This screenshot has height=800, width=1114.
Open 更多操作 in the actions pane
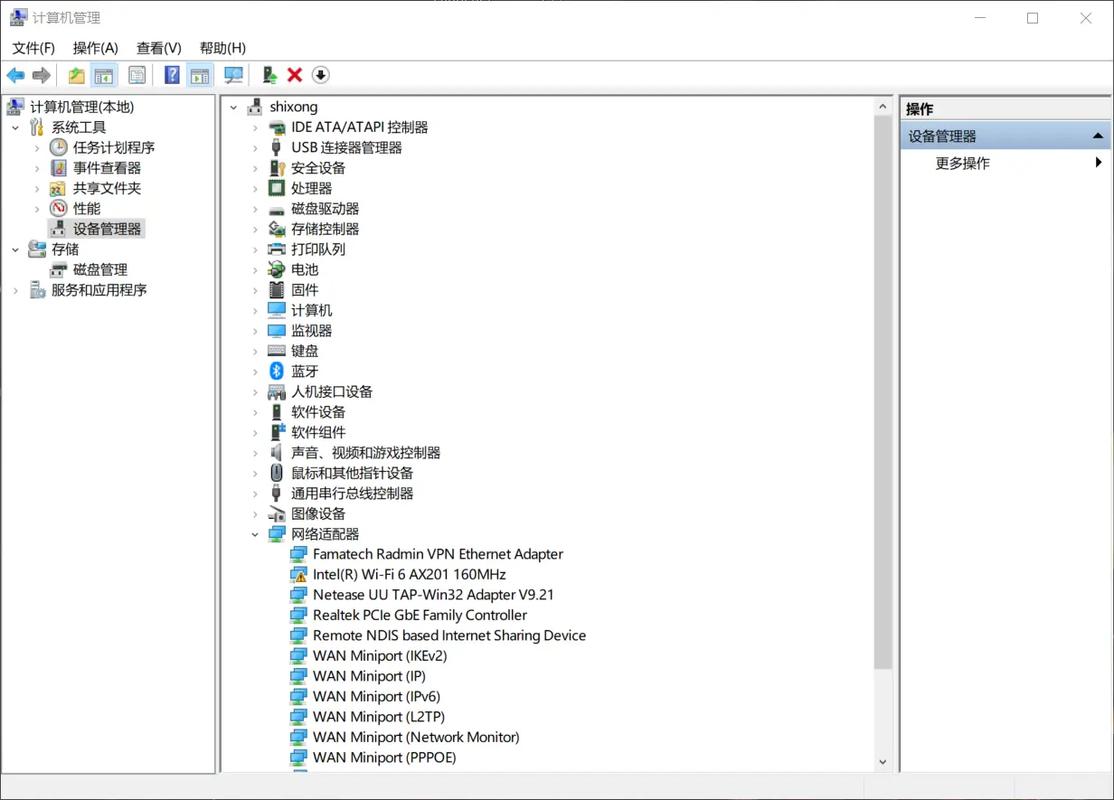[x=962, y=163]
